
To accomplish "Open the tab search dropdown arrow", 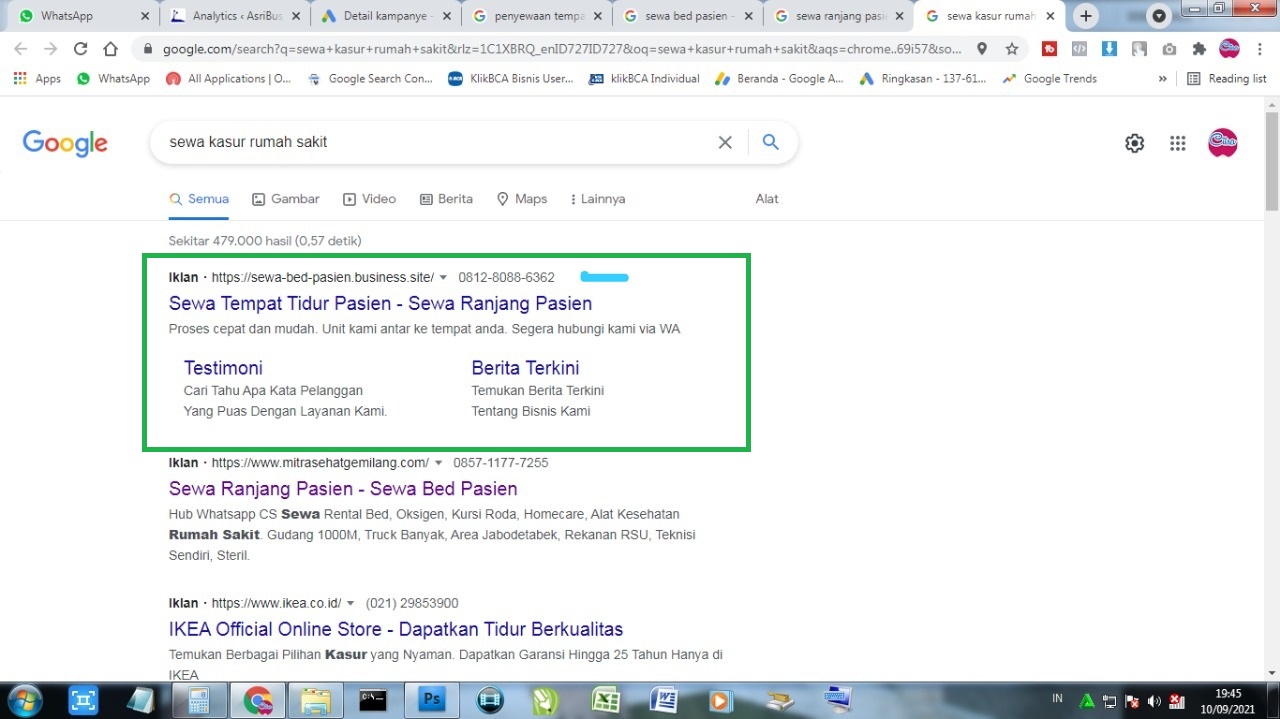I will (1159, 16).
